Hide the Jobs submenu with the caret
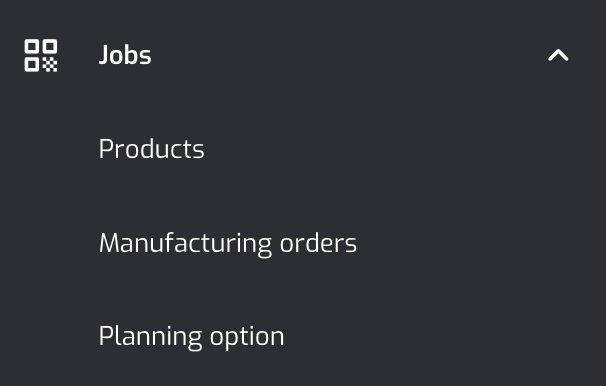The width and height of the screenshot is (606, 386). [x=558, y=55]
